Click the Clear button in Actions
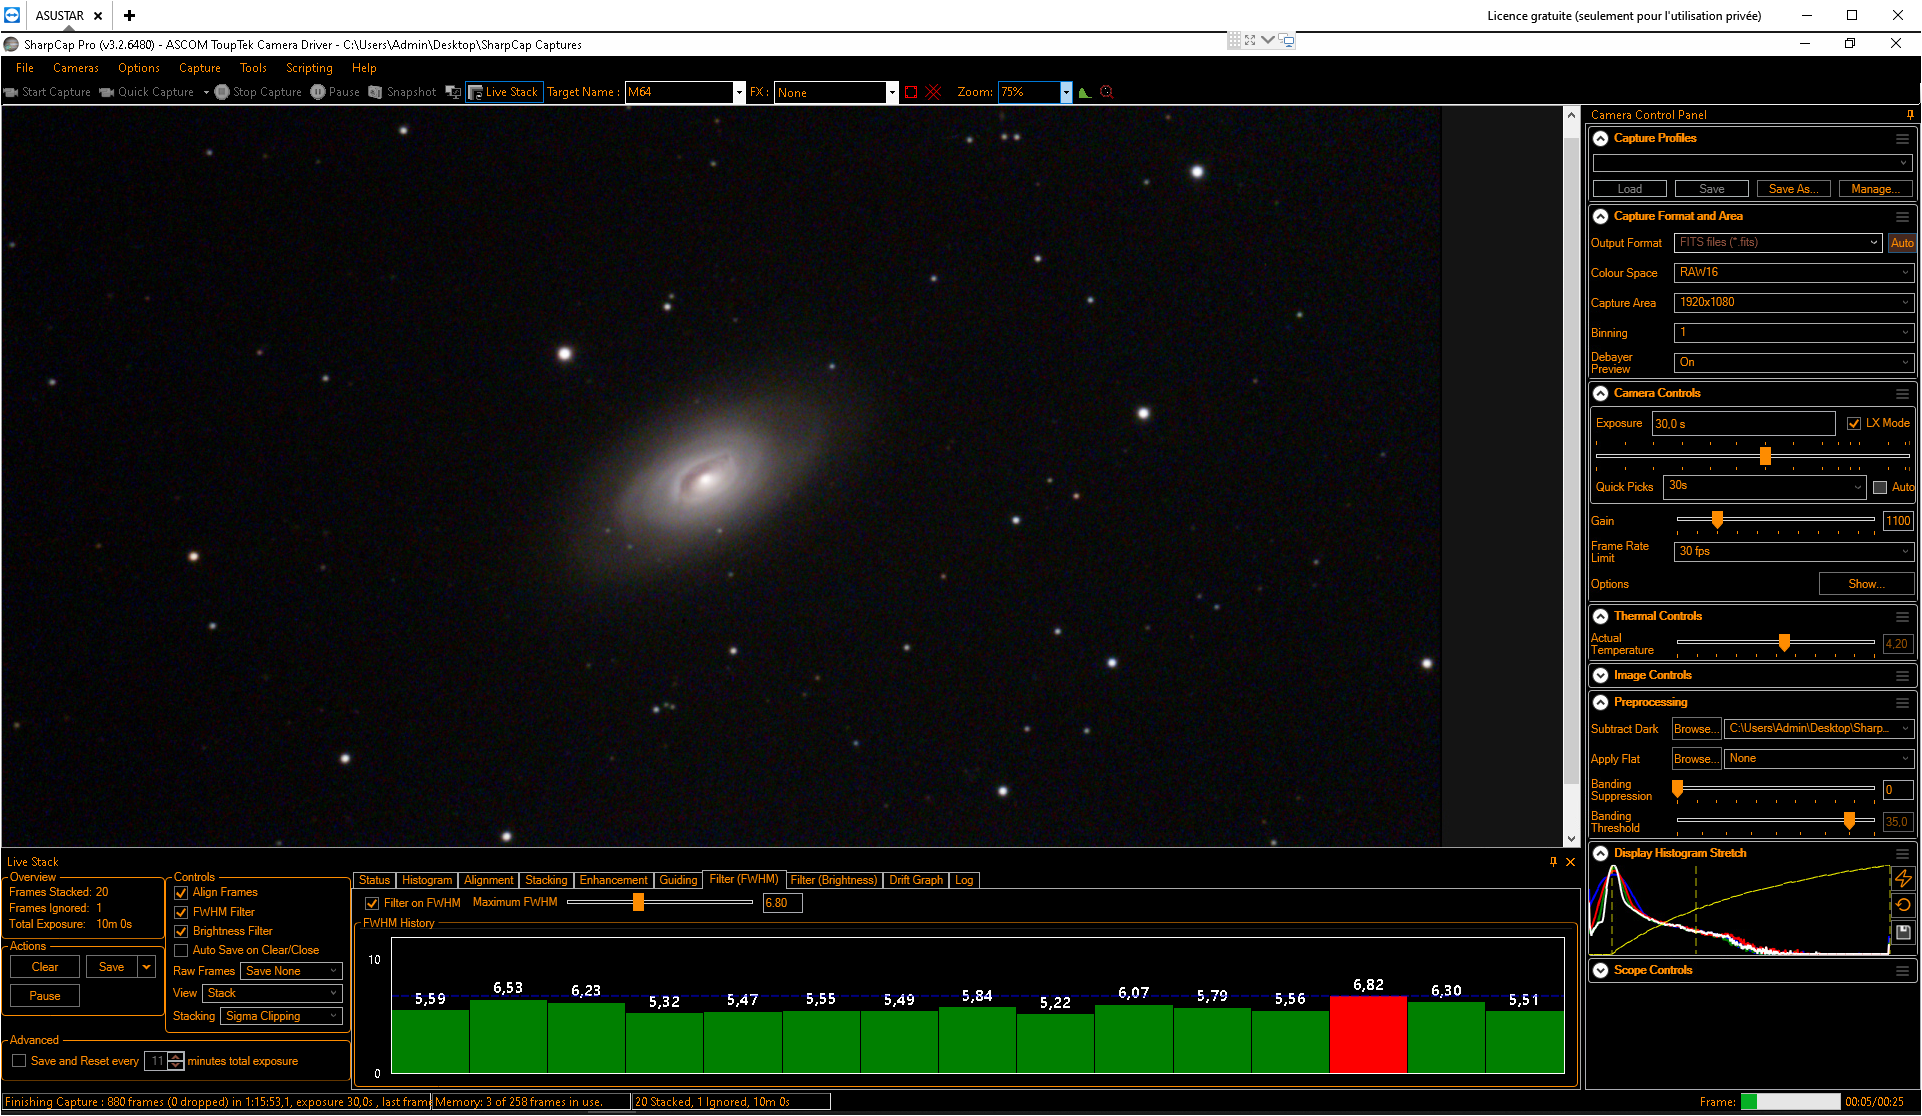 [45, 967]
